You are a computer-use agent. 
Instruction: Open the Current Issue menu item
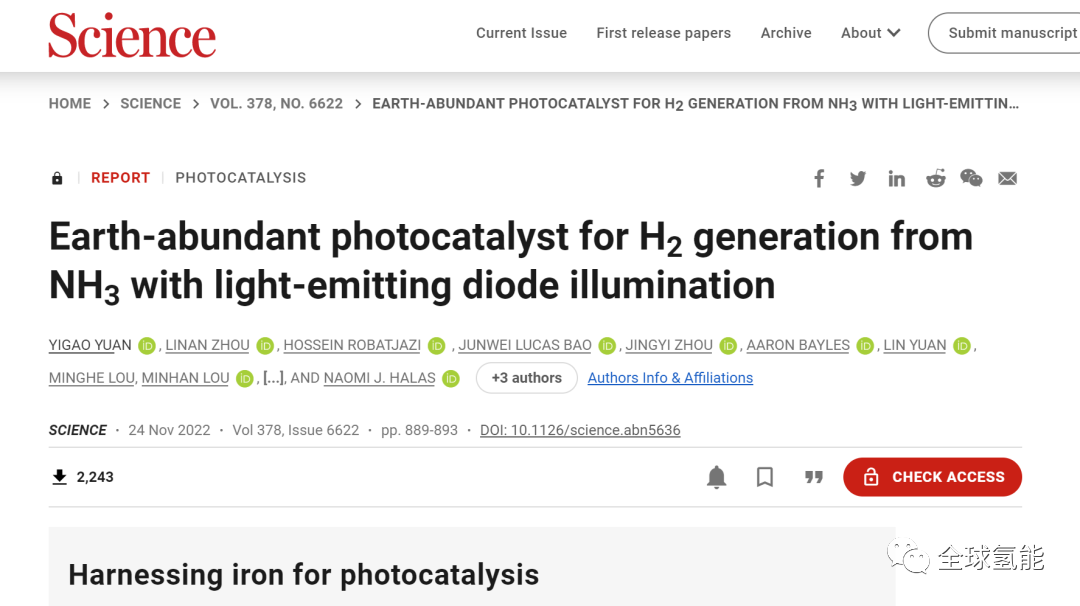coord(521,33)
